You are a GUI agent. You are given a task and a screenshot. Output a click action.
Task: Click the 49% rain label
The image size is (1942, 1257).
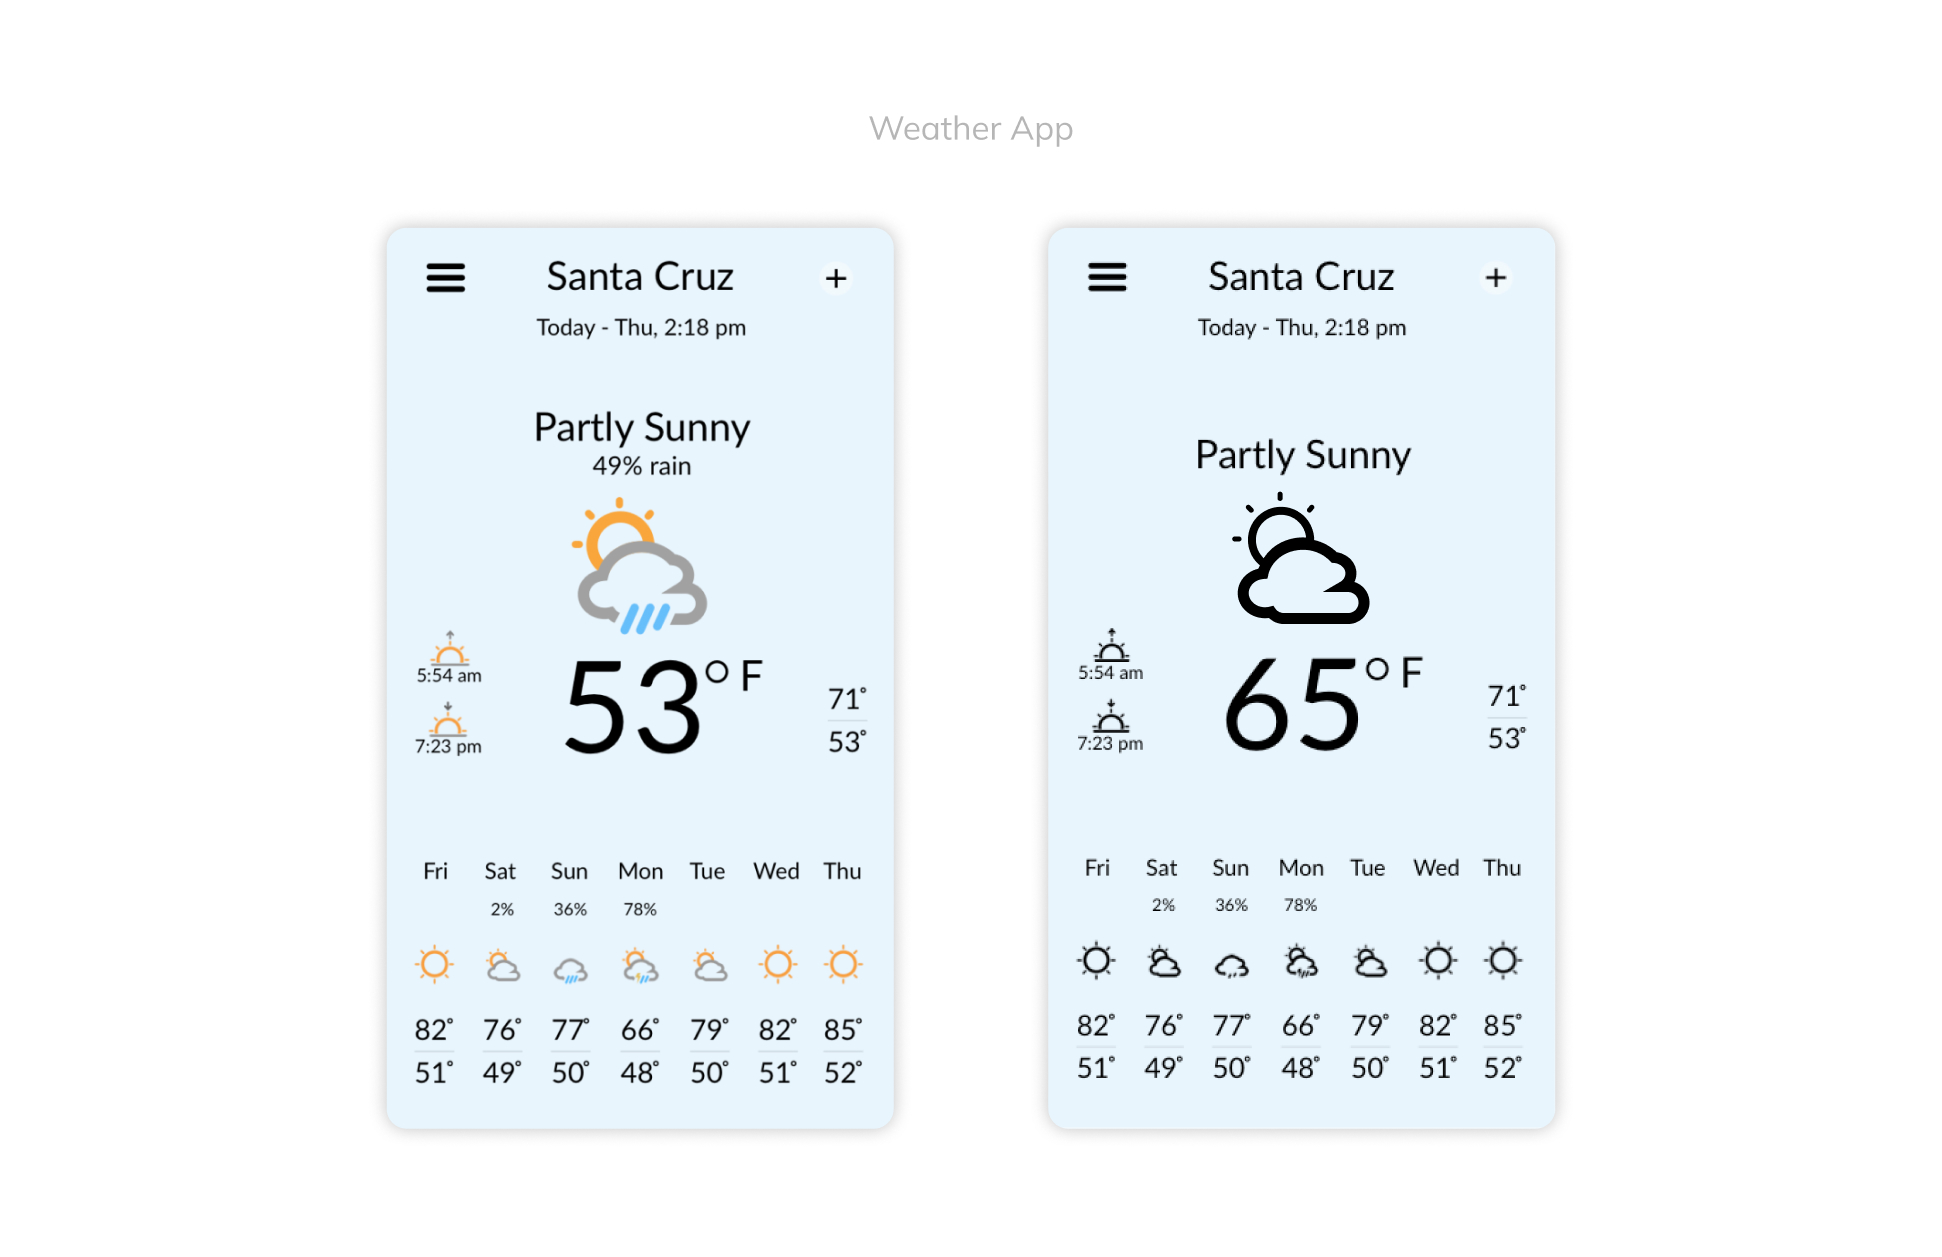641,466
